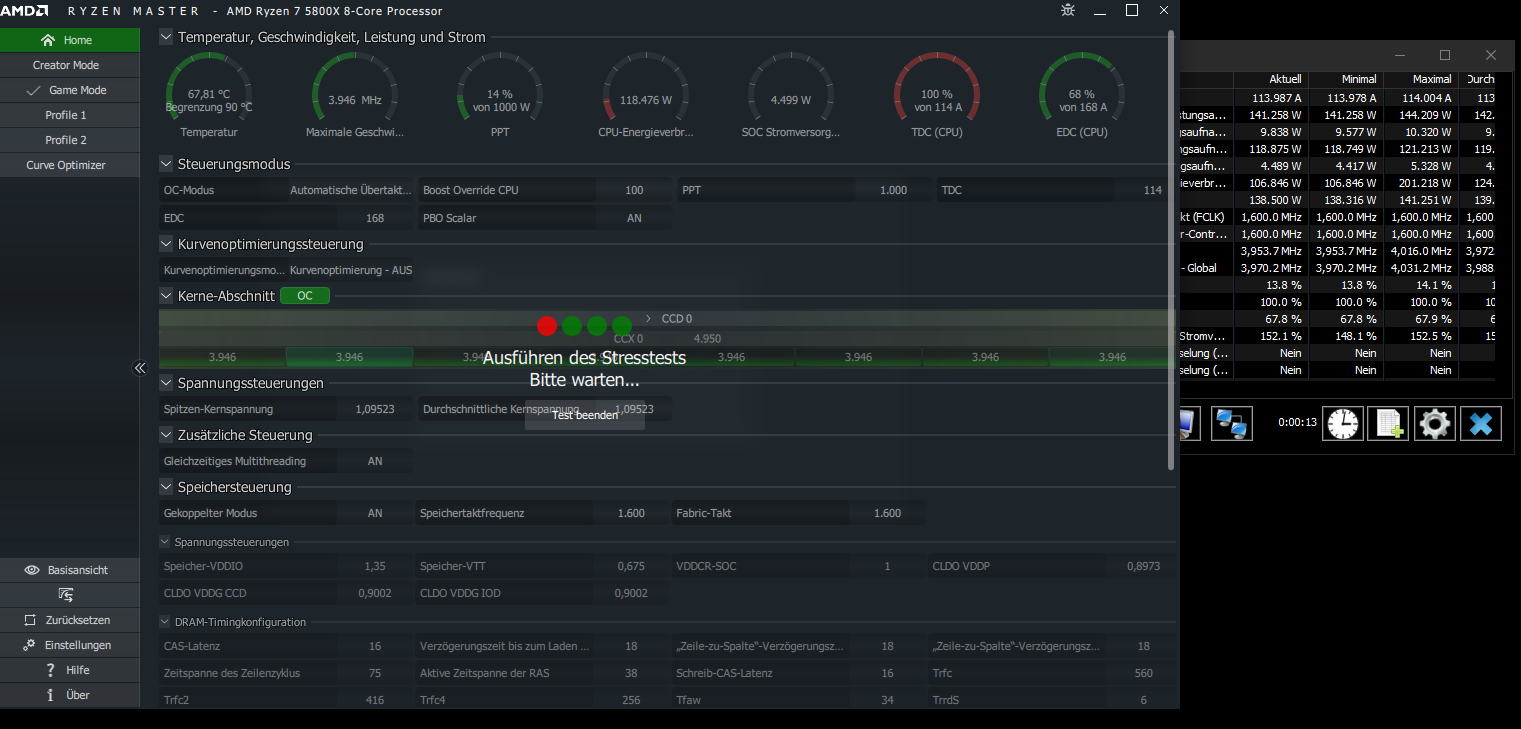Click the Maximal column header in sensor window
Screen dimensions: 1521x729
tap(1421, 79)
